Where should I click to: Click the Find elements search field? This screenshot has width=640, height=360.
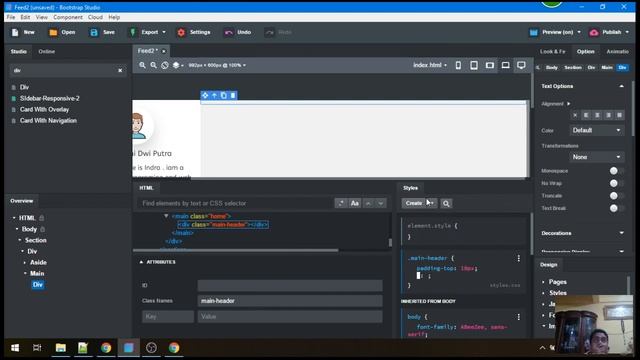235,203
